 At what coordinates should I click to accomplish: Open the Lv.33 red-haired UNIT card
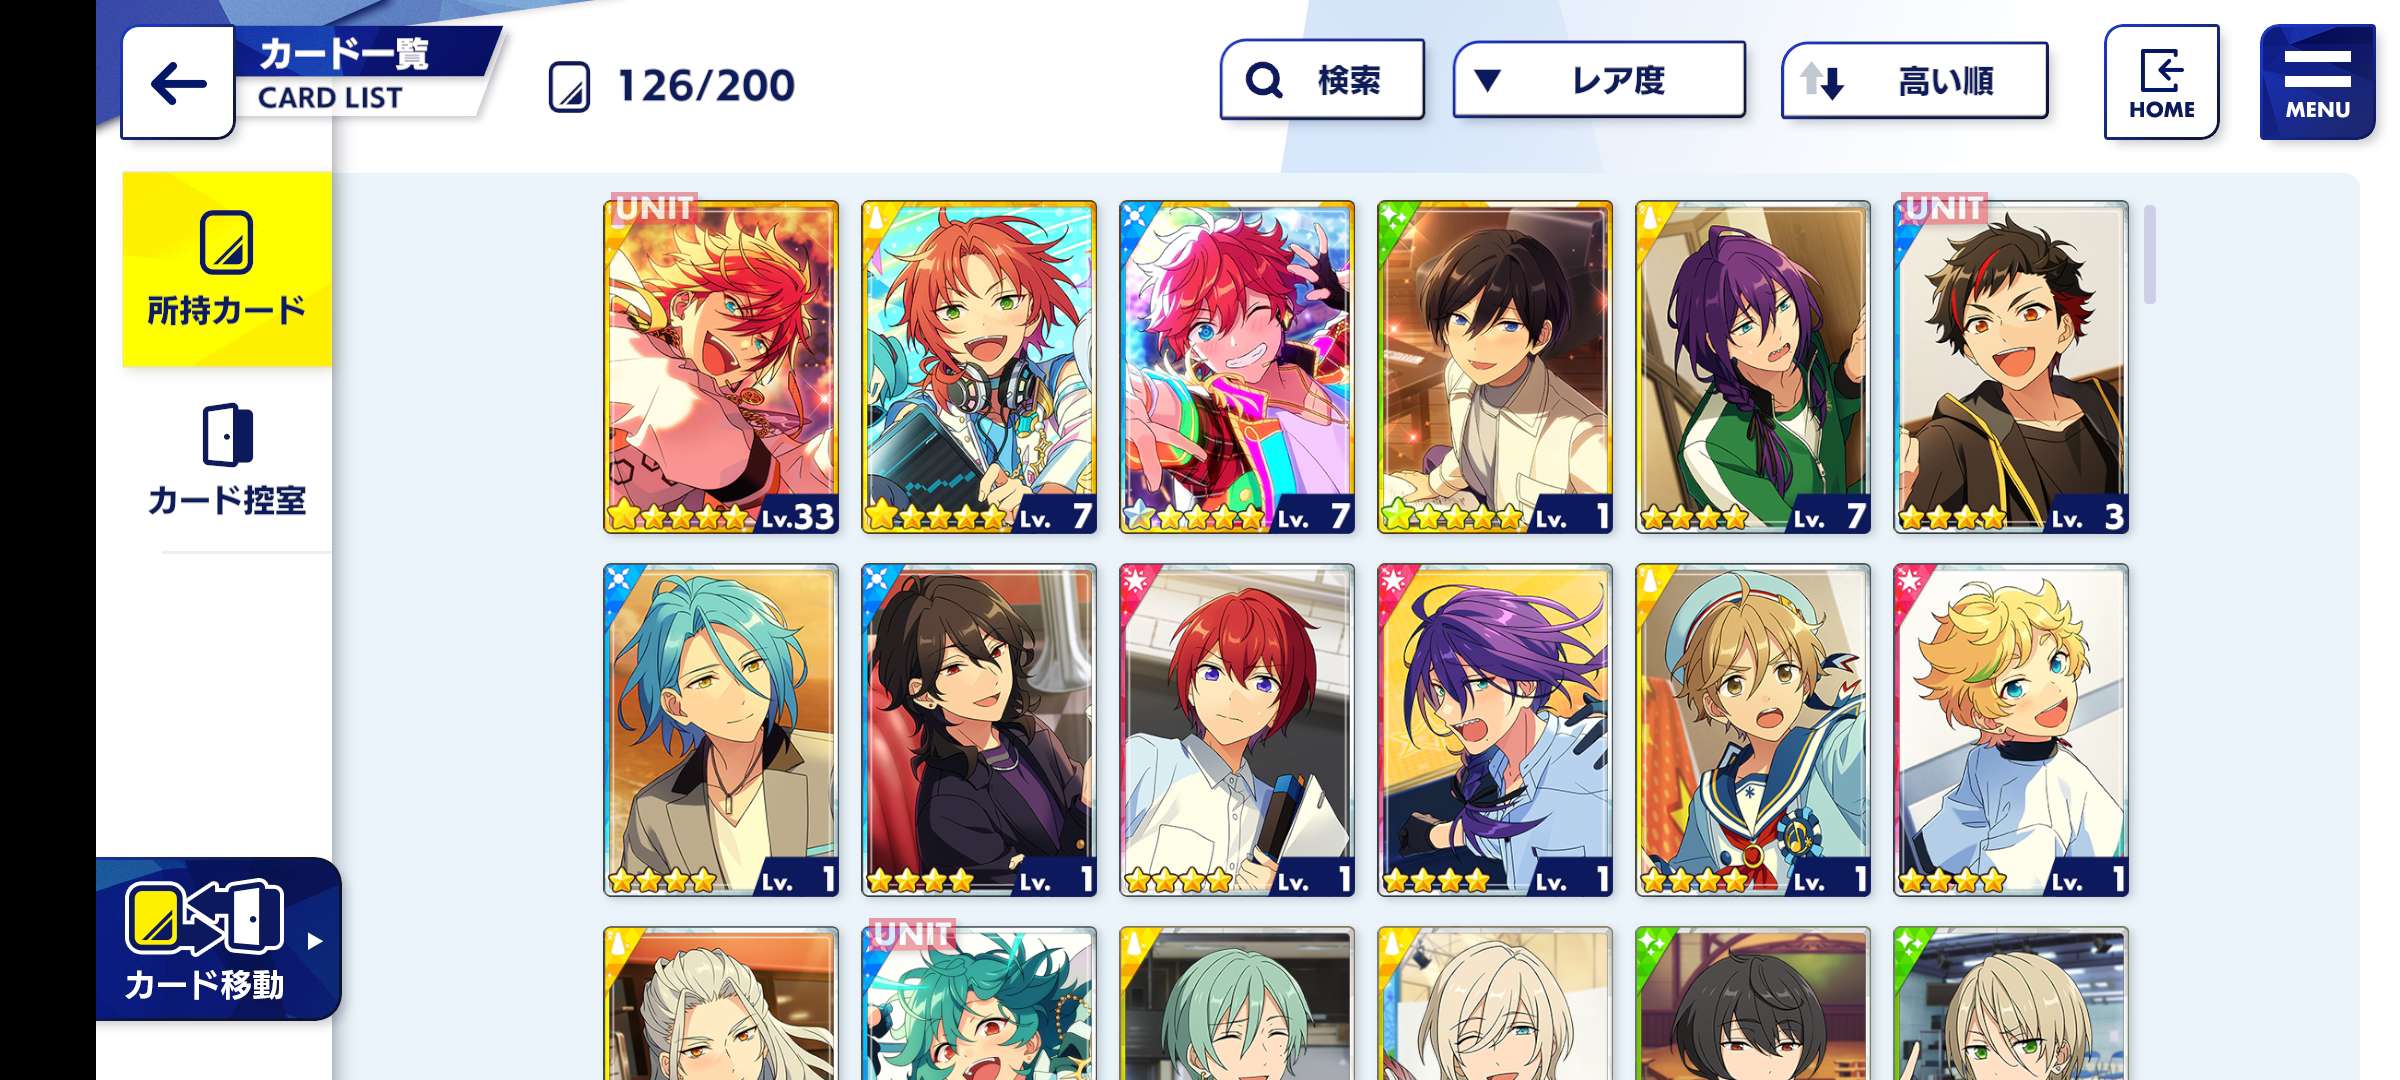[721, 367]
